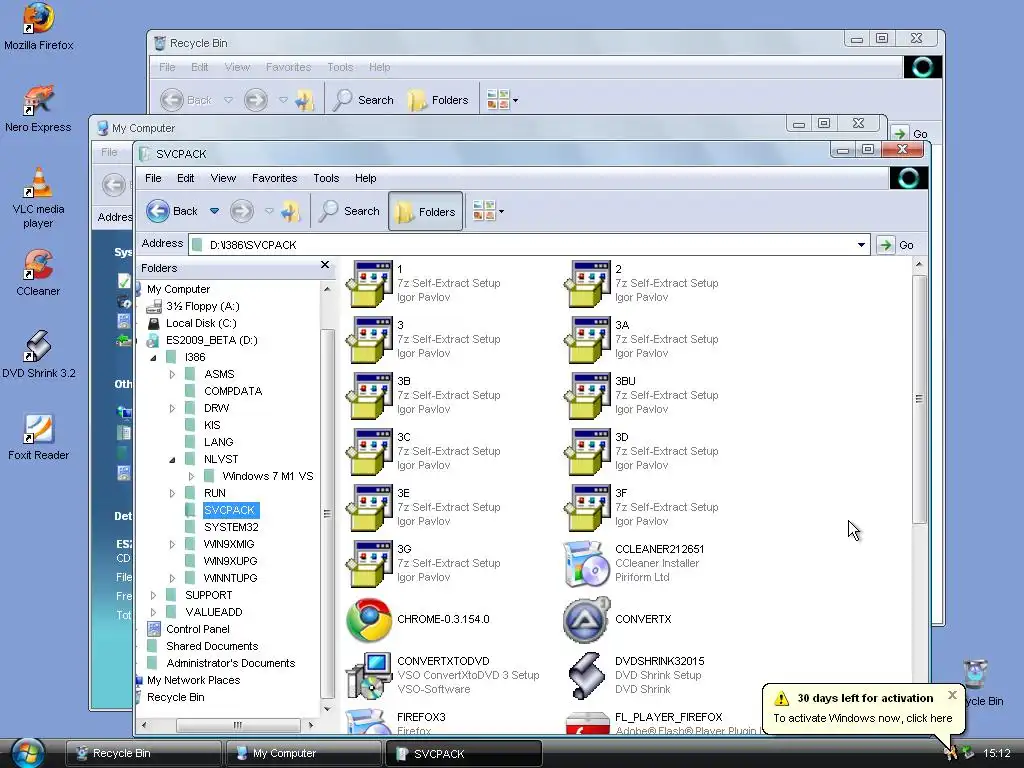This screenshot has height=768, width=1024.
Task: Open the address bar dropdown in SVCPACK
Action: click(x=861, y=245)
